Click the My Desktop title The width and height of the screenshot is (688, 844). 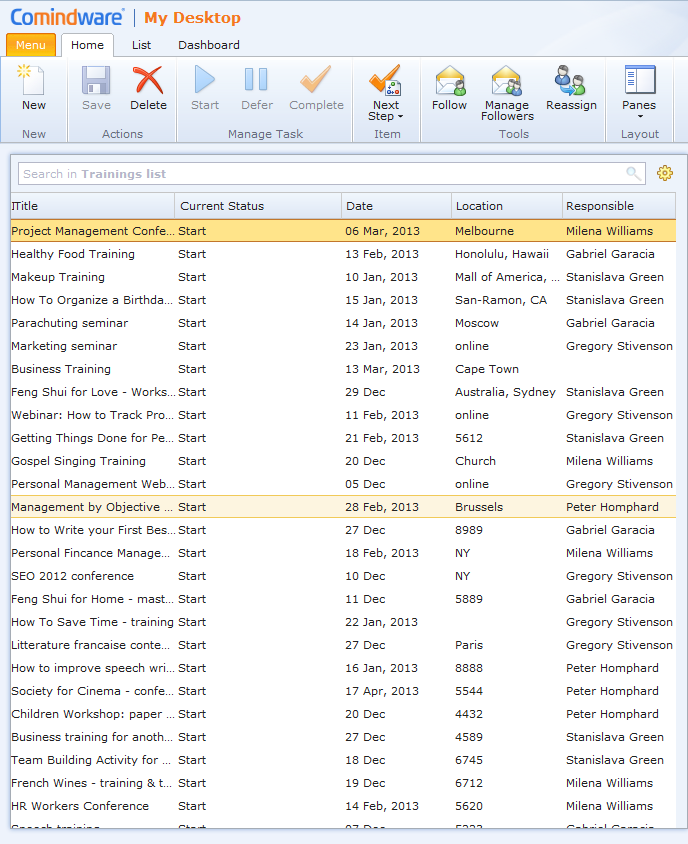pos(192,18)
